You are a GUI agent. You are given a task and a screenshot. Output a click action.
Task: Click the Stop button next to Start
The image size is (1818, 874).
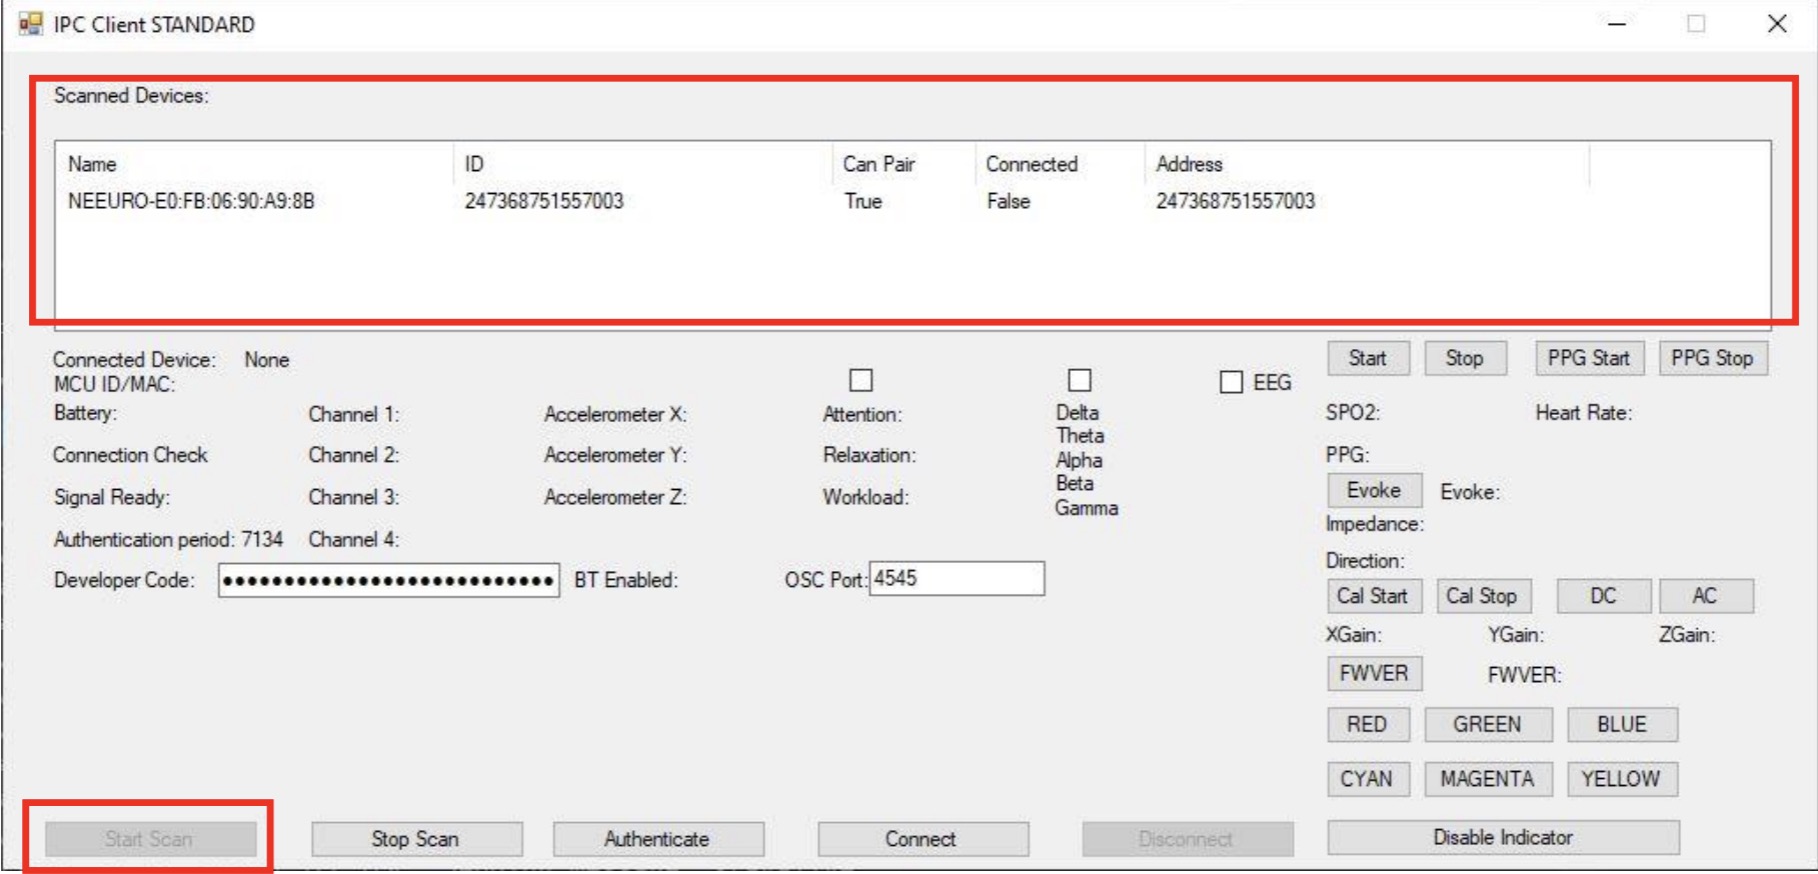1464,358
